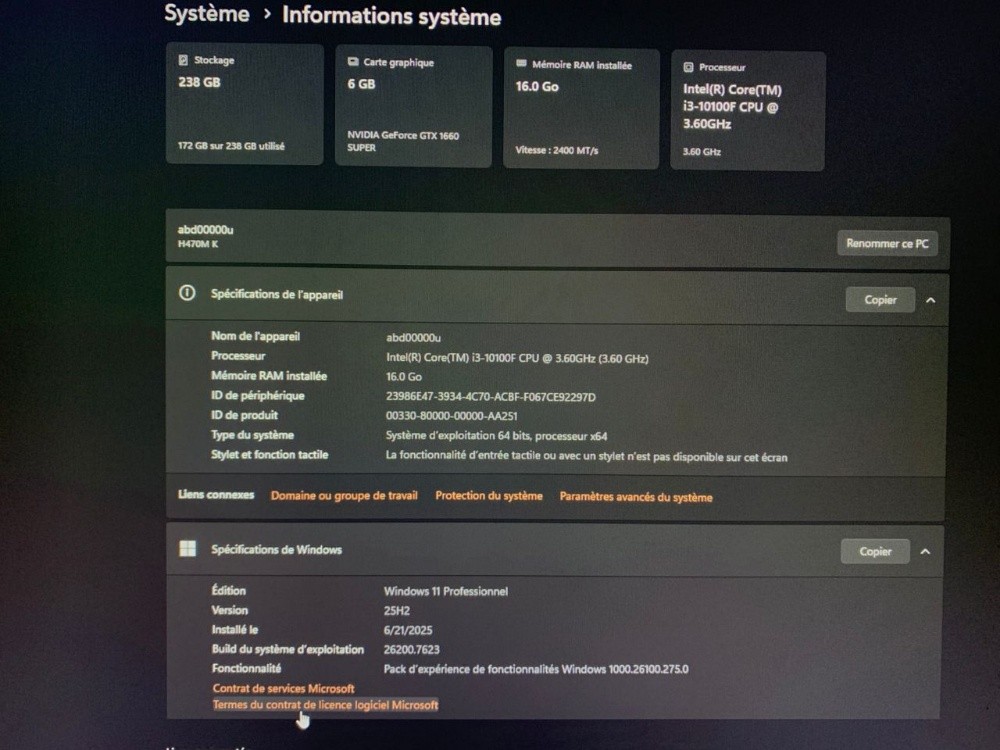This screenshot has height=750, width=1000.
Task: Click the Spécifications de Windows header title
Action: coord(276,549)
